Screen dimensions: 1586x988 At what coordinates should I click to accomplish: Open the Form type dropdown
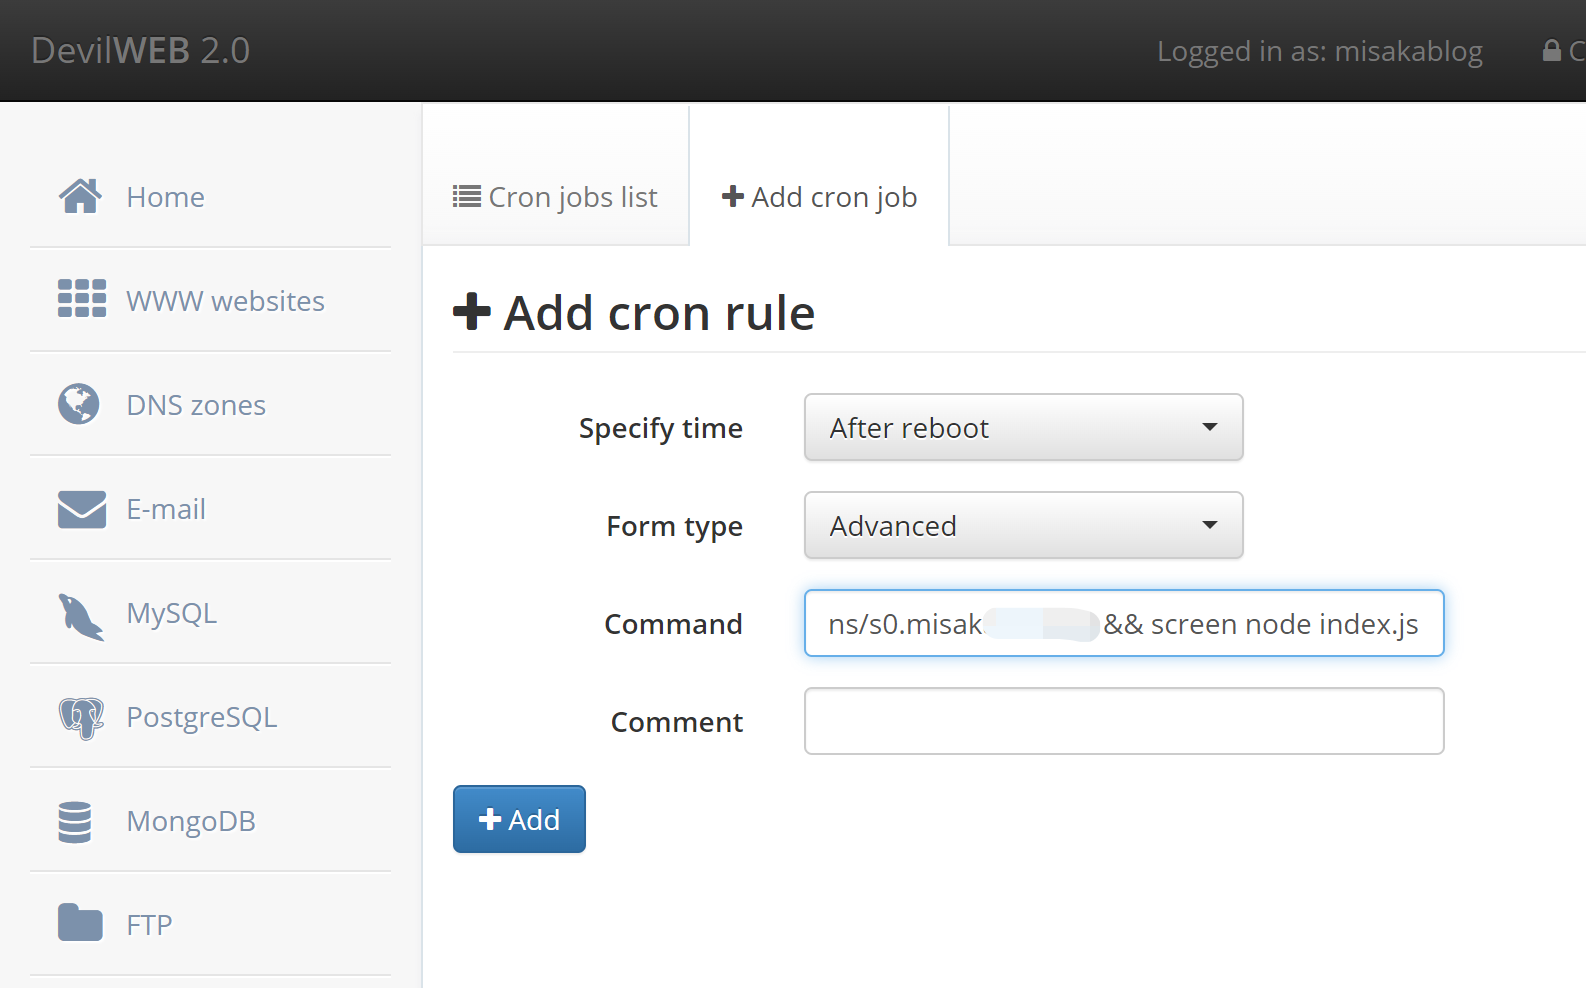point(1023,526)
